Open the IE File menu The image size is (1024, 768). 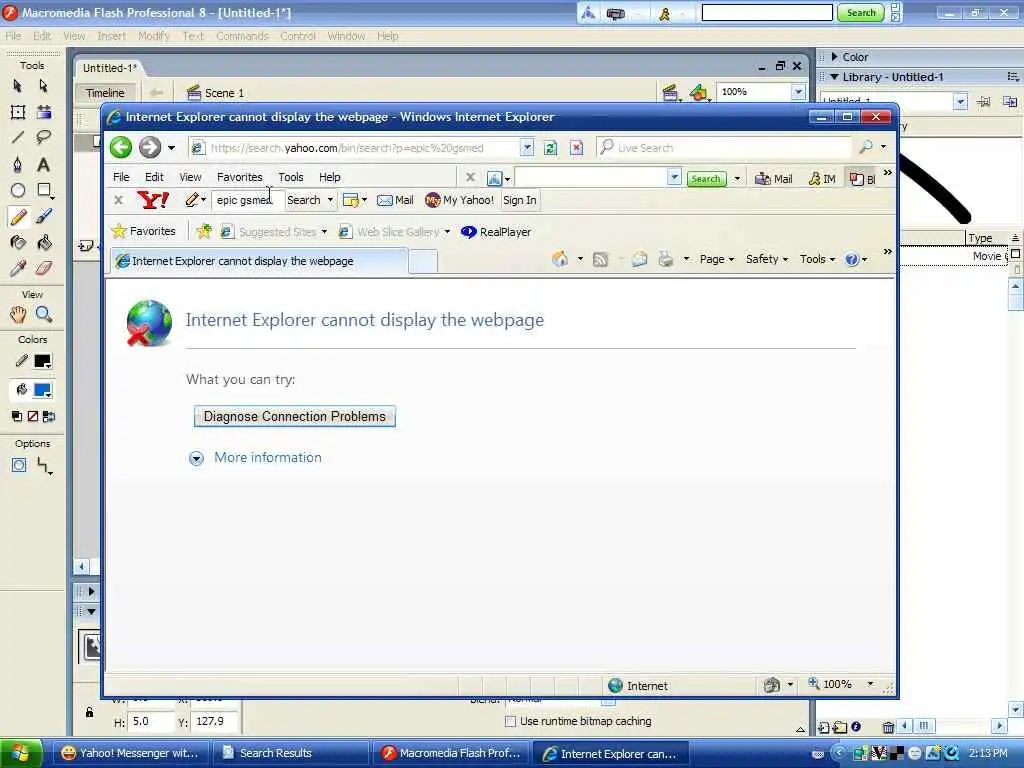tap(121, 177)
